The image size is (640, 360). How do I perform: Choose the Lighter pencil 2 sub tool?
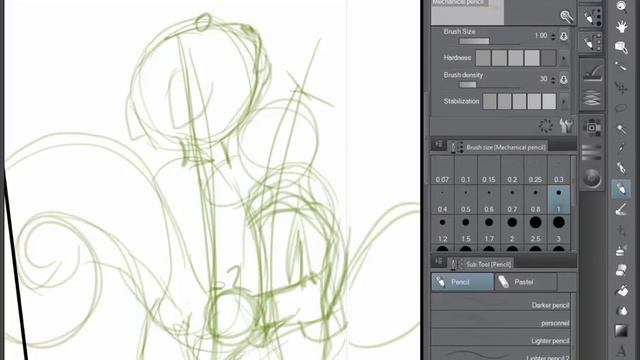click(x=501, y=354)
